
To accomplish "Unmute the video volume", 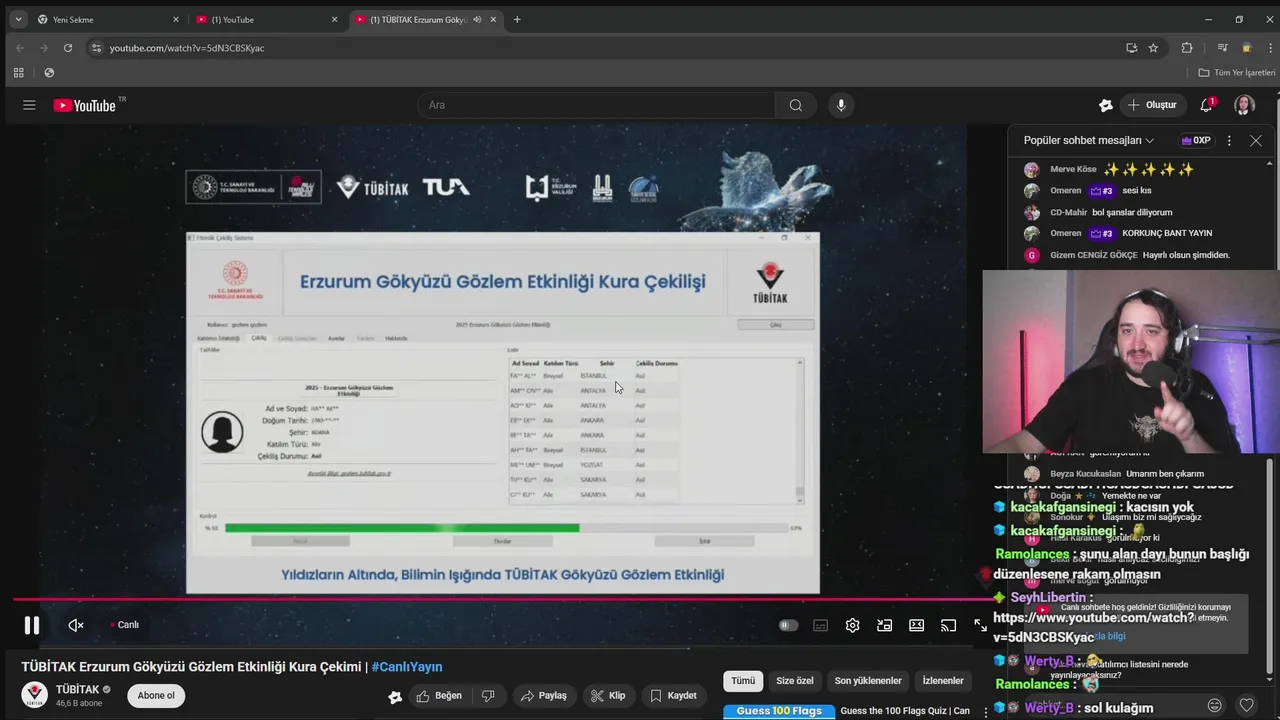I will [x=76, y=625].
